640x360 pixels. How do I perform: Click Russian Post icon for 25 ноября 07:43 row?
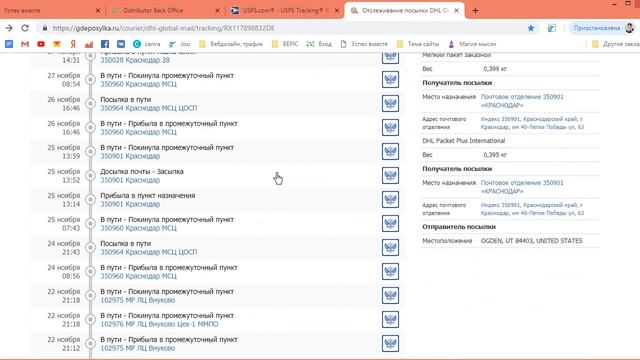390,224
